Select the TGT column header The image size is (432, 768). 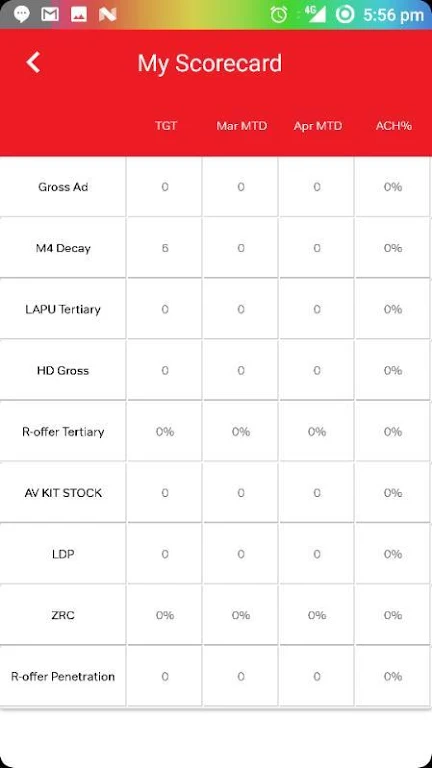tap(166, 126)
